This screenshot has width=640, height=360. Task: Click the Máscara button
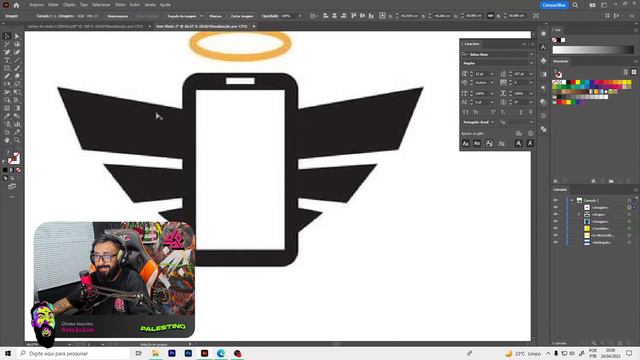tap(216, 16)
